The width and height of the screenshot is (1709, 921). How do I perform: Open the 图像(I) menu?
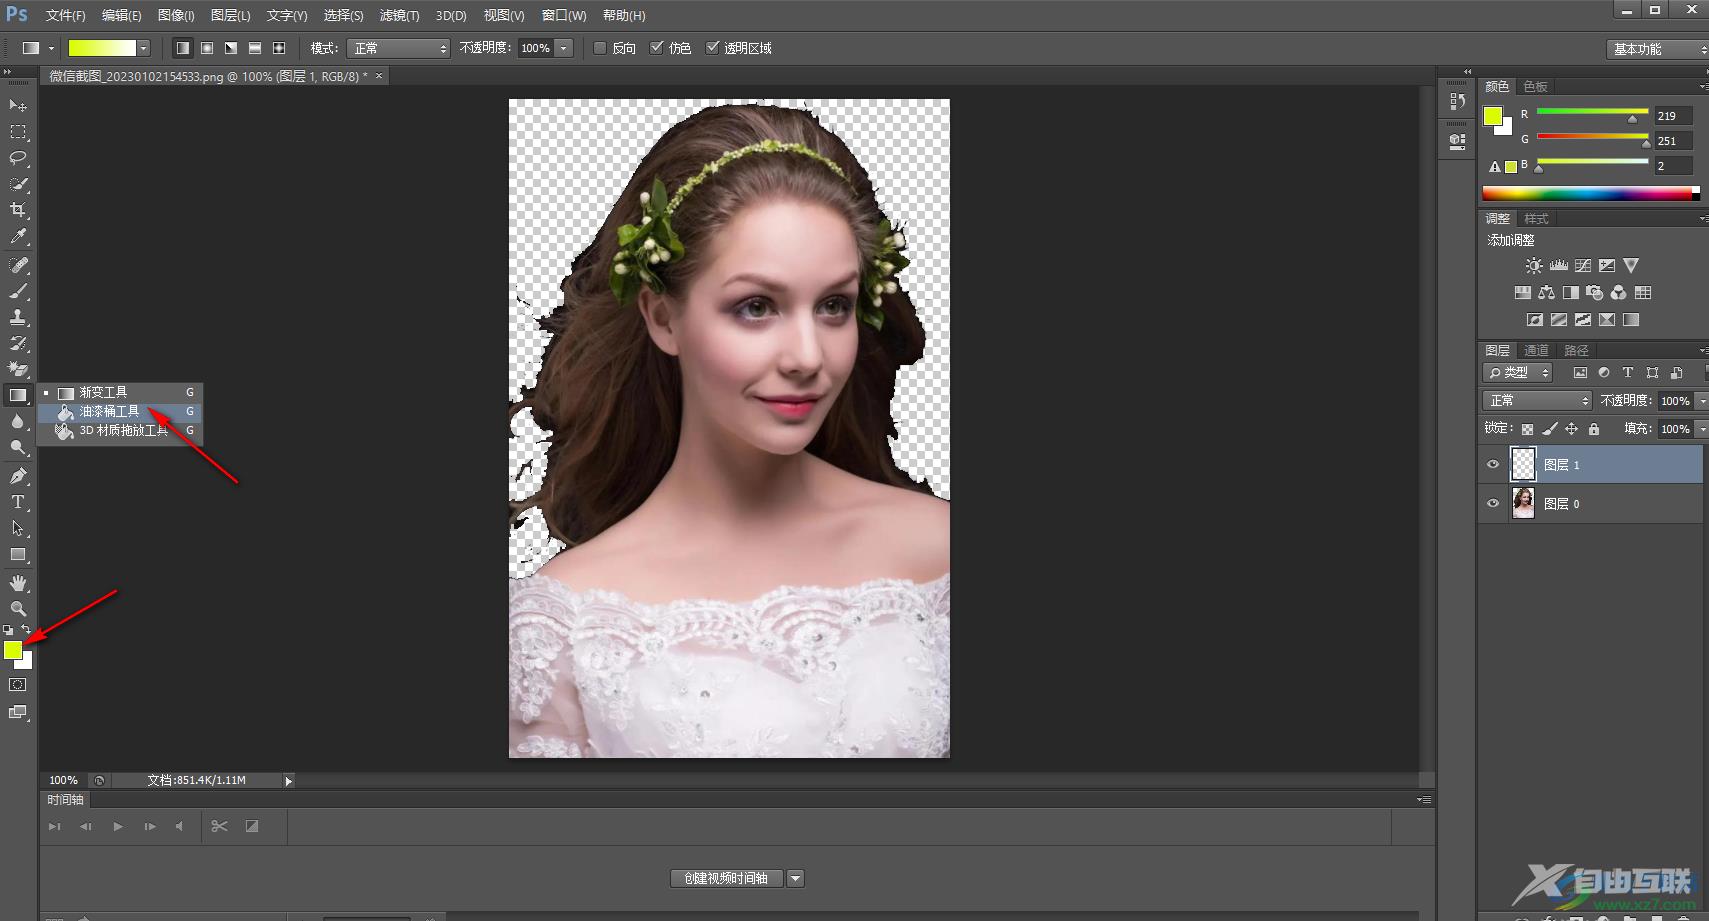176,15
